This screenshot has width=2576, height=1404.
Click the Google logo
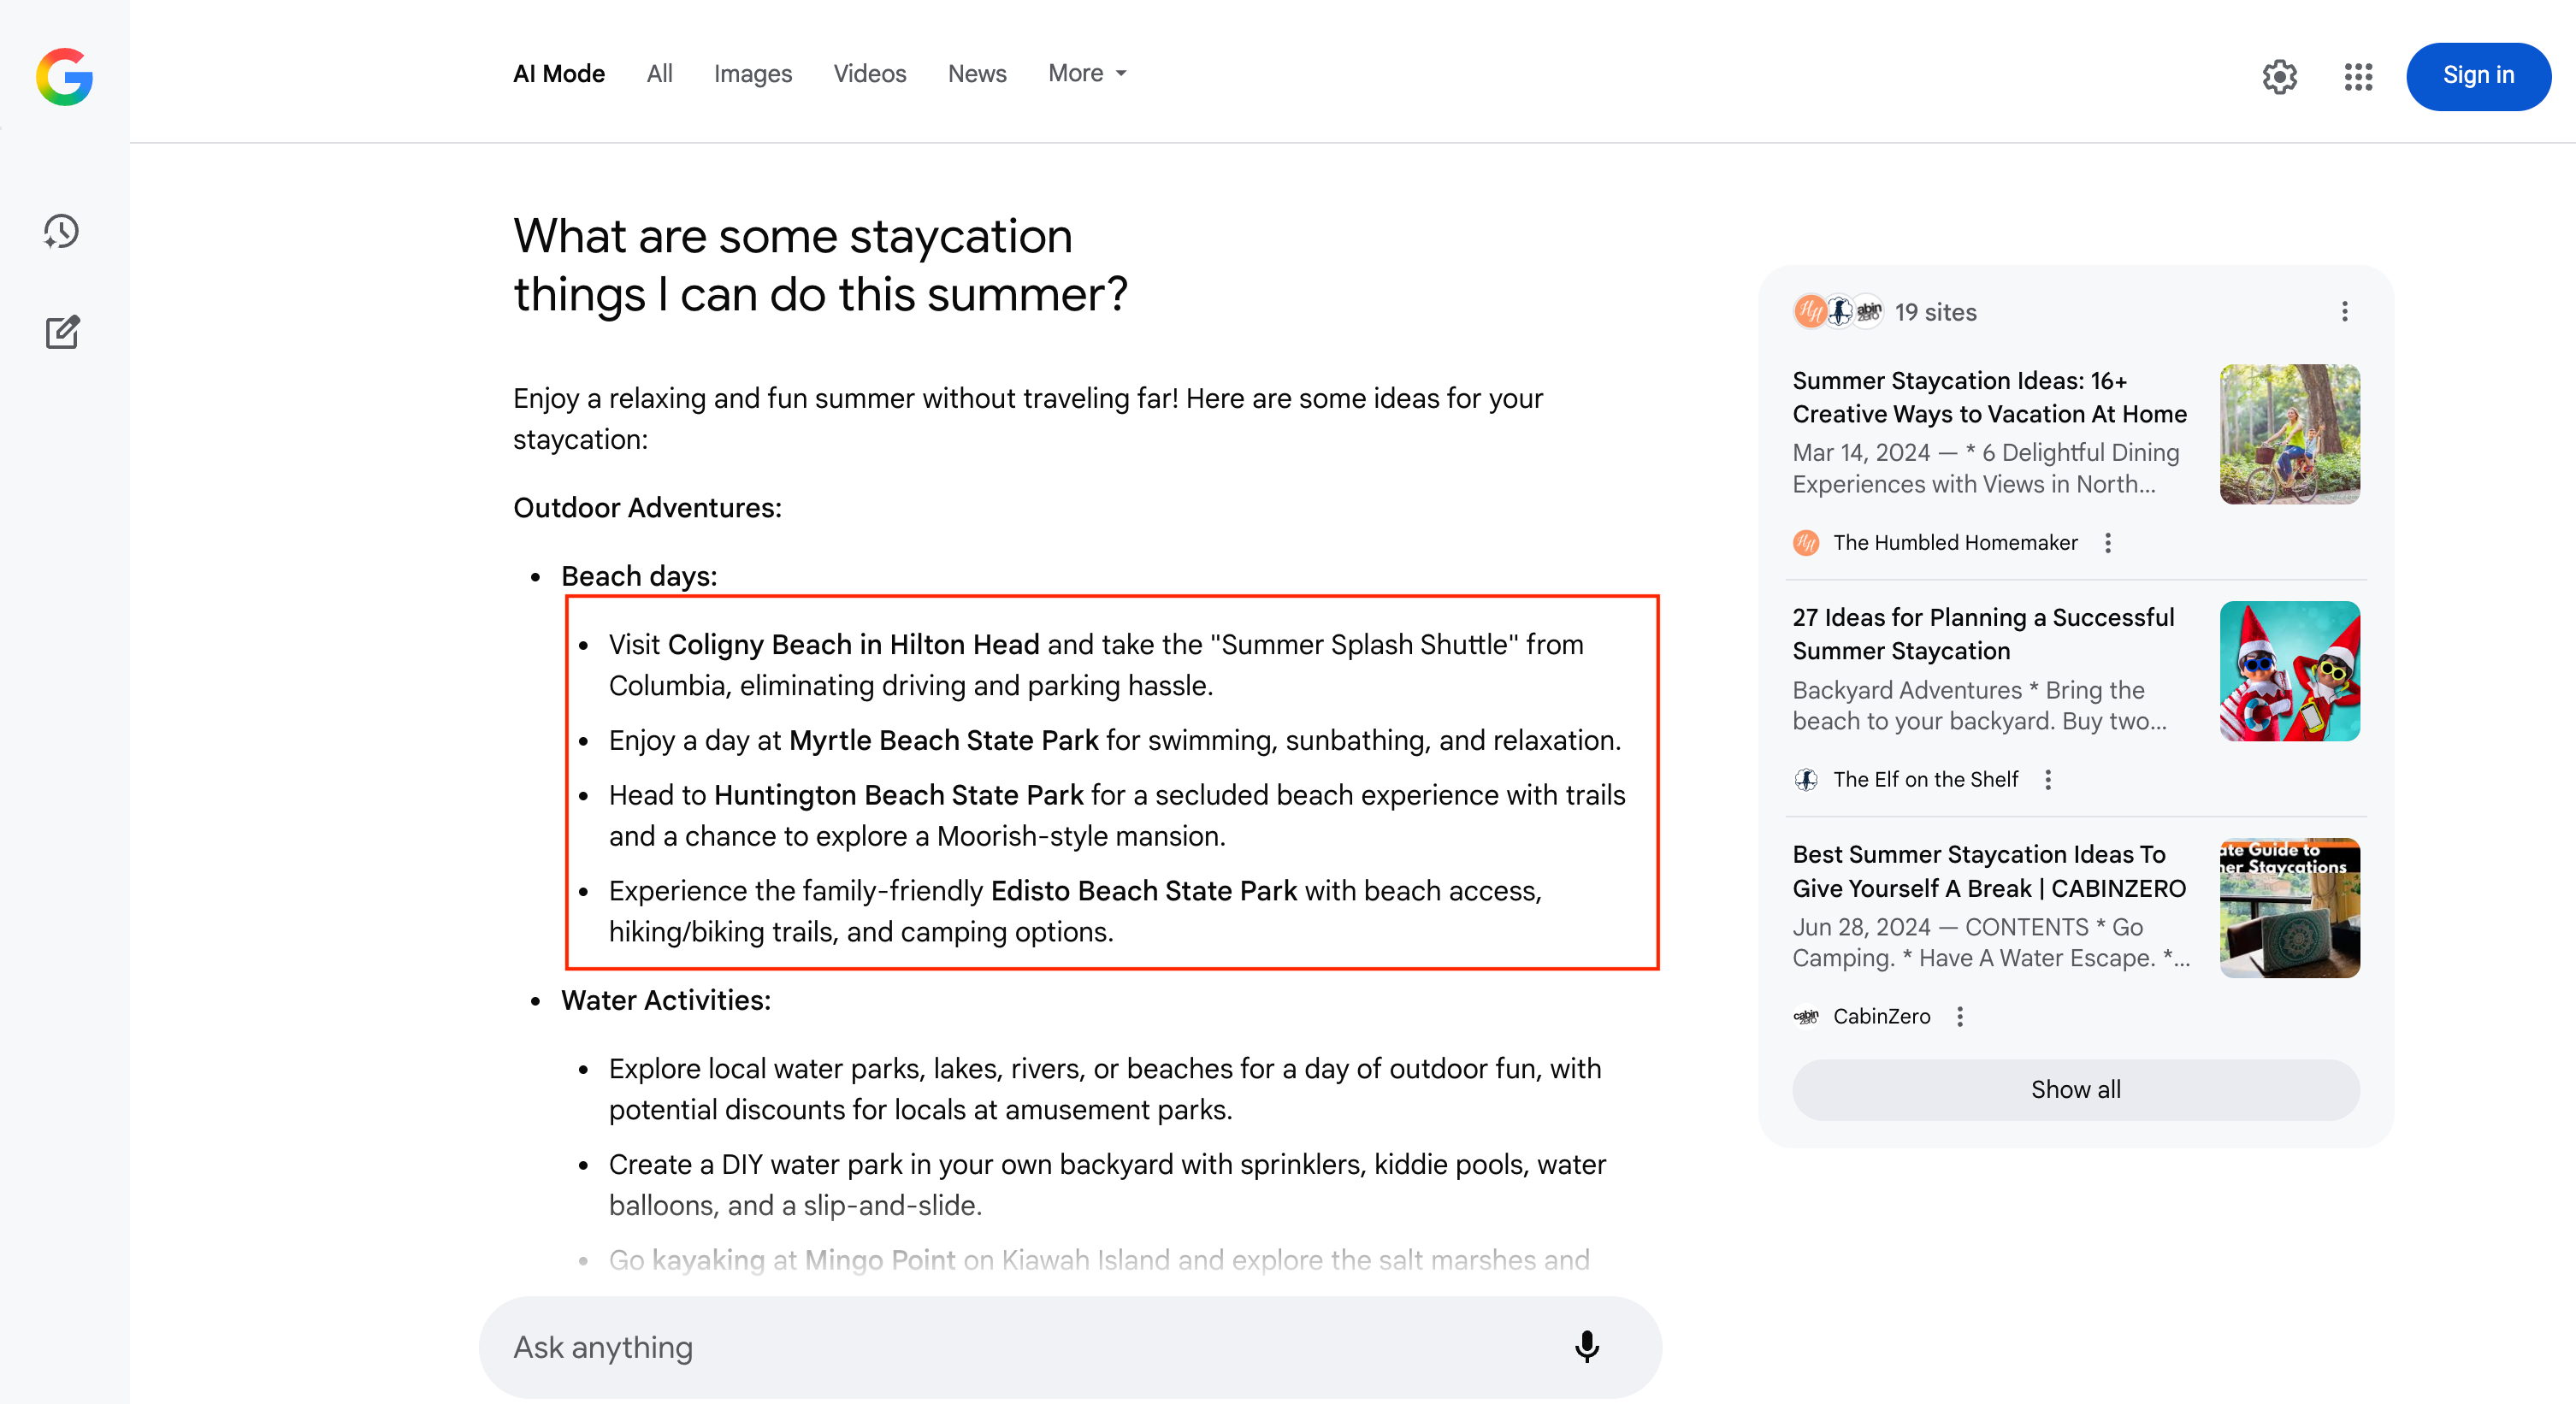pos(64,76)
